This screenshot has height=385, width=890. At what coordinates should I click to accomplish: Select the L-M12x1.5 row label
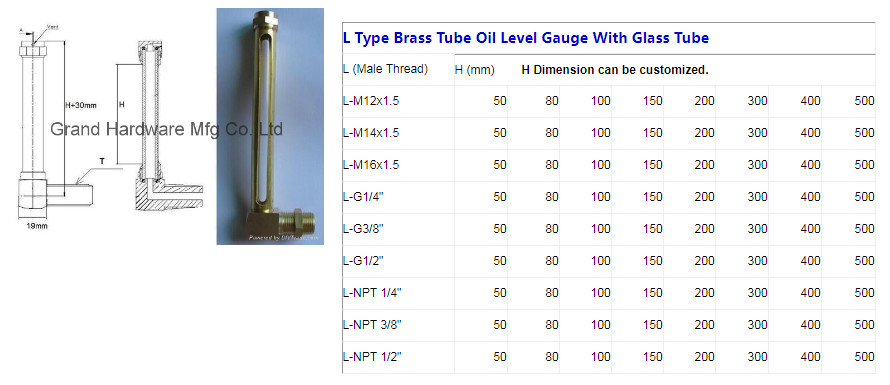371,101
